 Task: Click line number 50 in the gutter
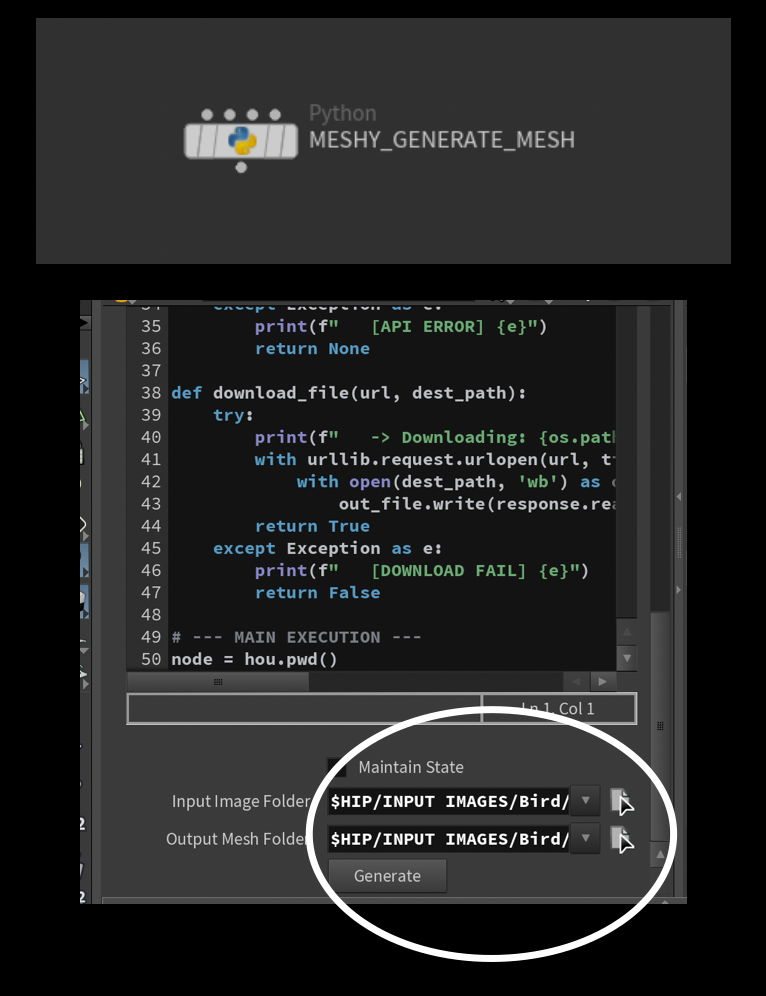[151, 659]
